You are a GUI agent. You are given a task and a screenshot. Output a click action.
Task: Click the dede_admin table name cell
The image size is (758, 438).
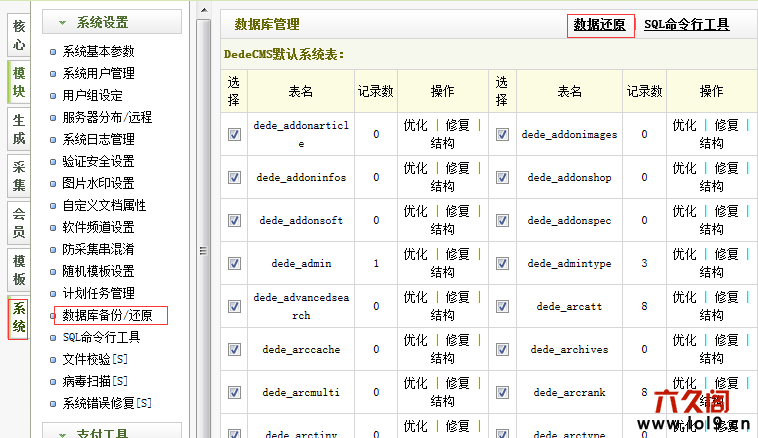(x=301, y=263)
